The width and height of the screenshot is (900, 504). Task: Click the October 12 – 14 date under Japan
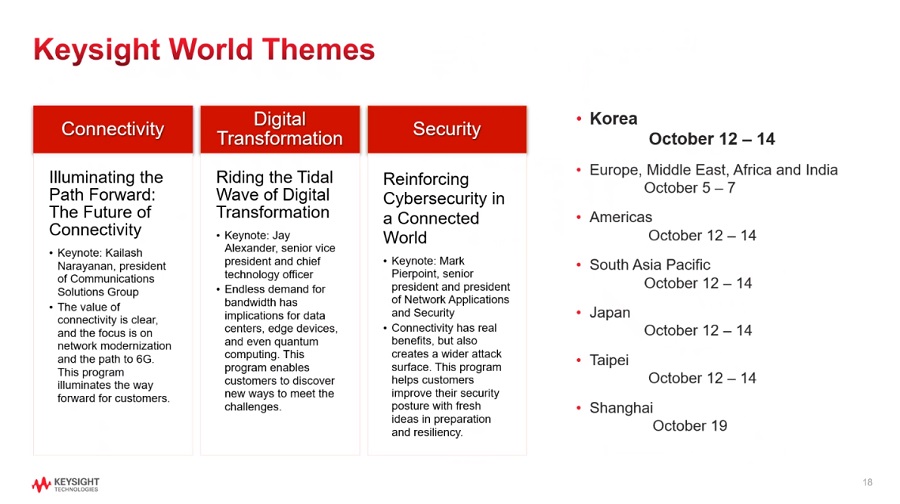[697, 331]
